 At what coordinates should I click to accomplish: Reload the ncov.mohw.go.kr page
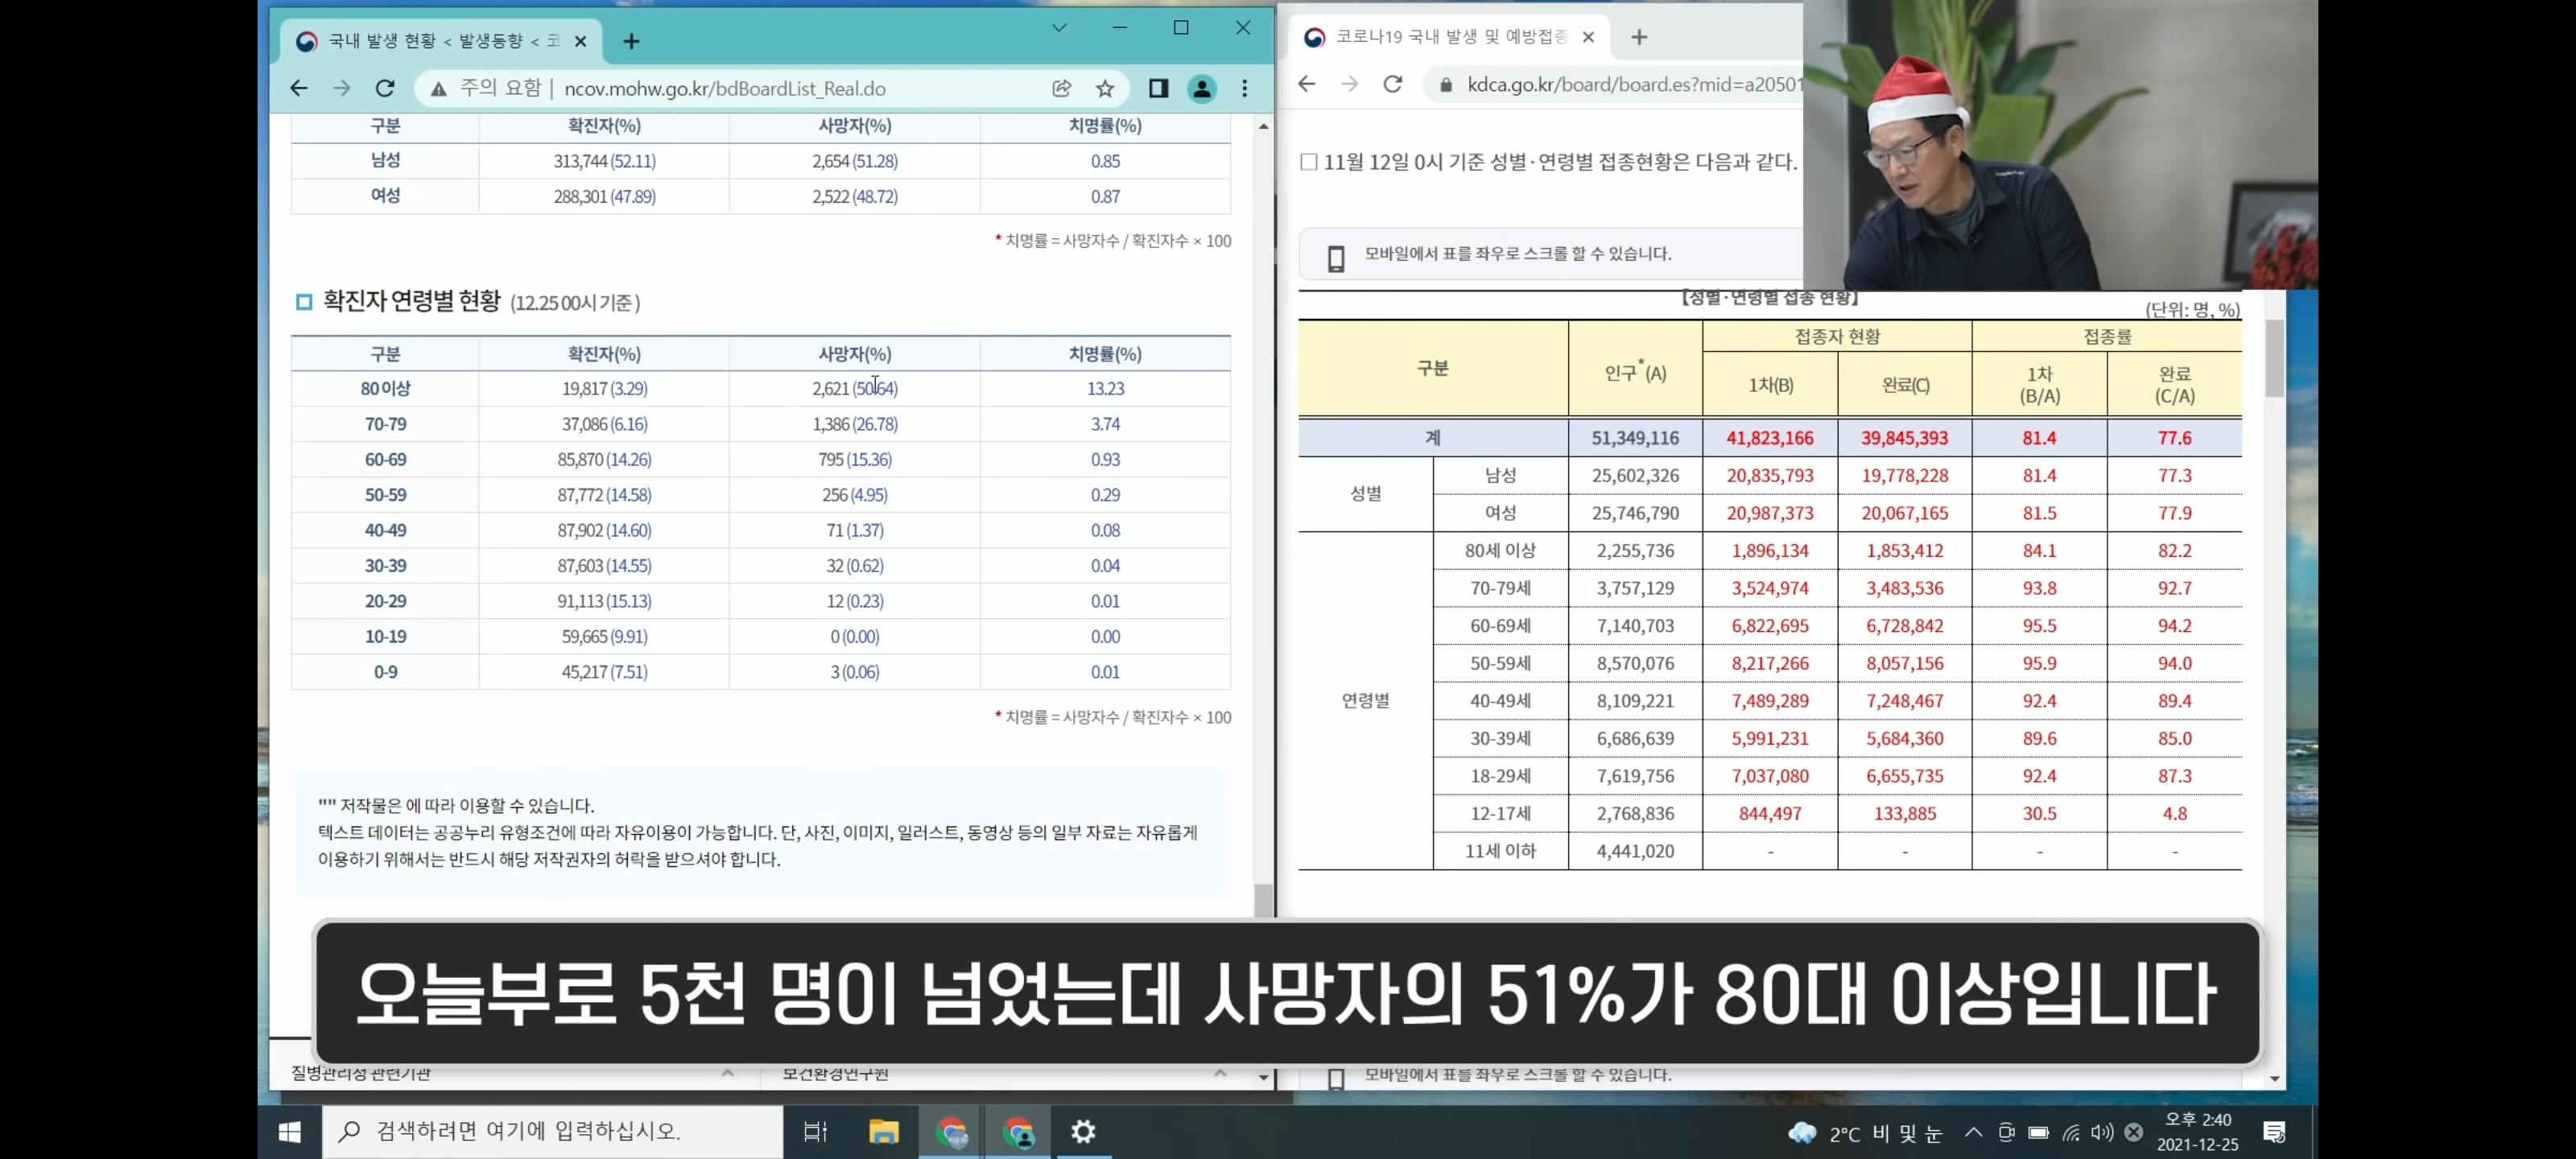(x=385, y=88)
